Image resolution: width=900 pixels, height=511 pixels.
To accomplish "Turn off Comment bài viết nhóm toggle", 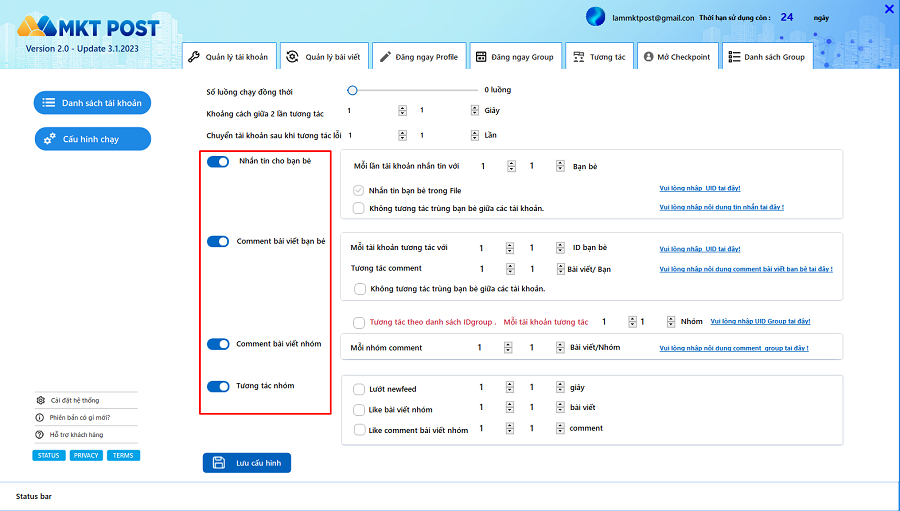I will pos(218,344).
